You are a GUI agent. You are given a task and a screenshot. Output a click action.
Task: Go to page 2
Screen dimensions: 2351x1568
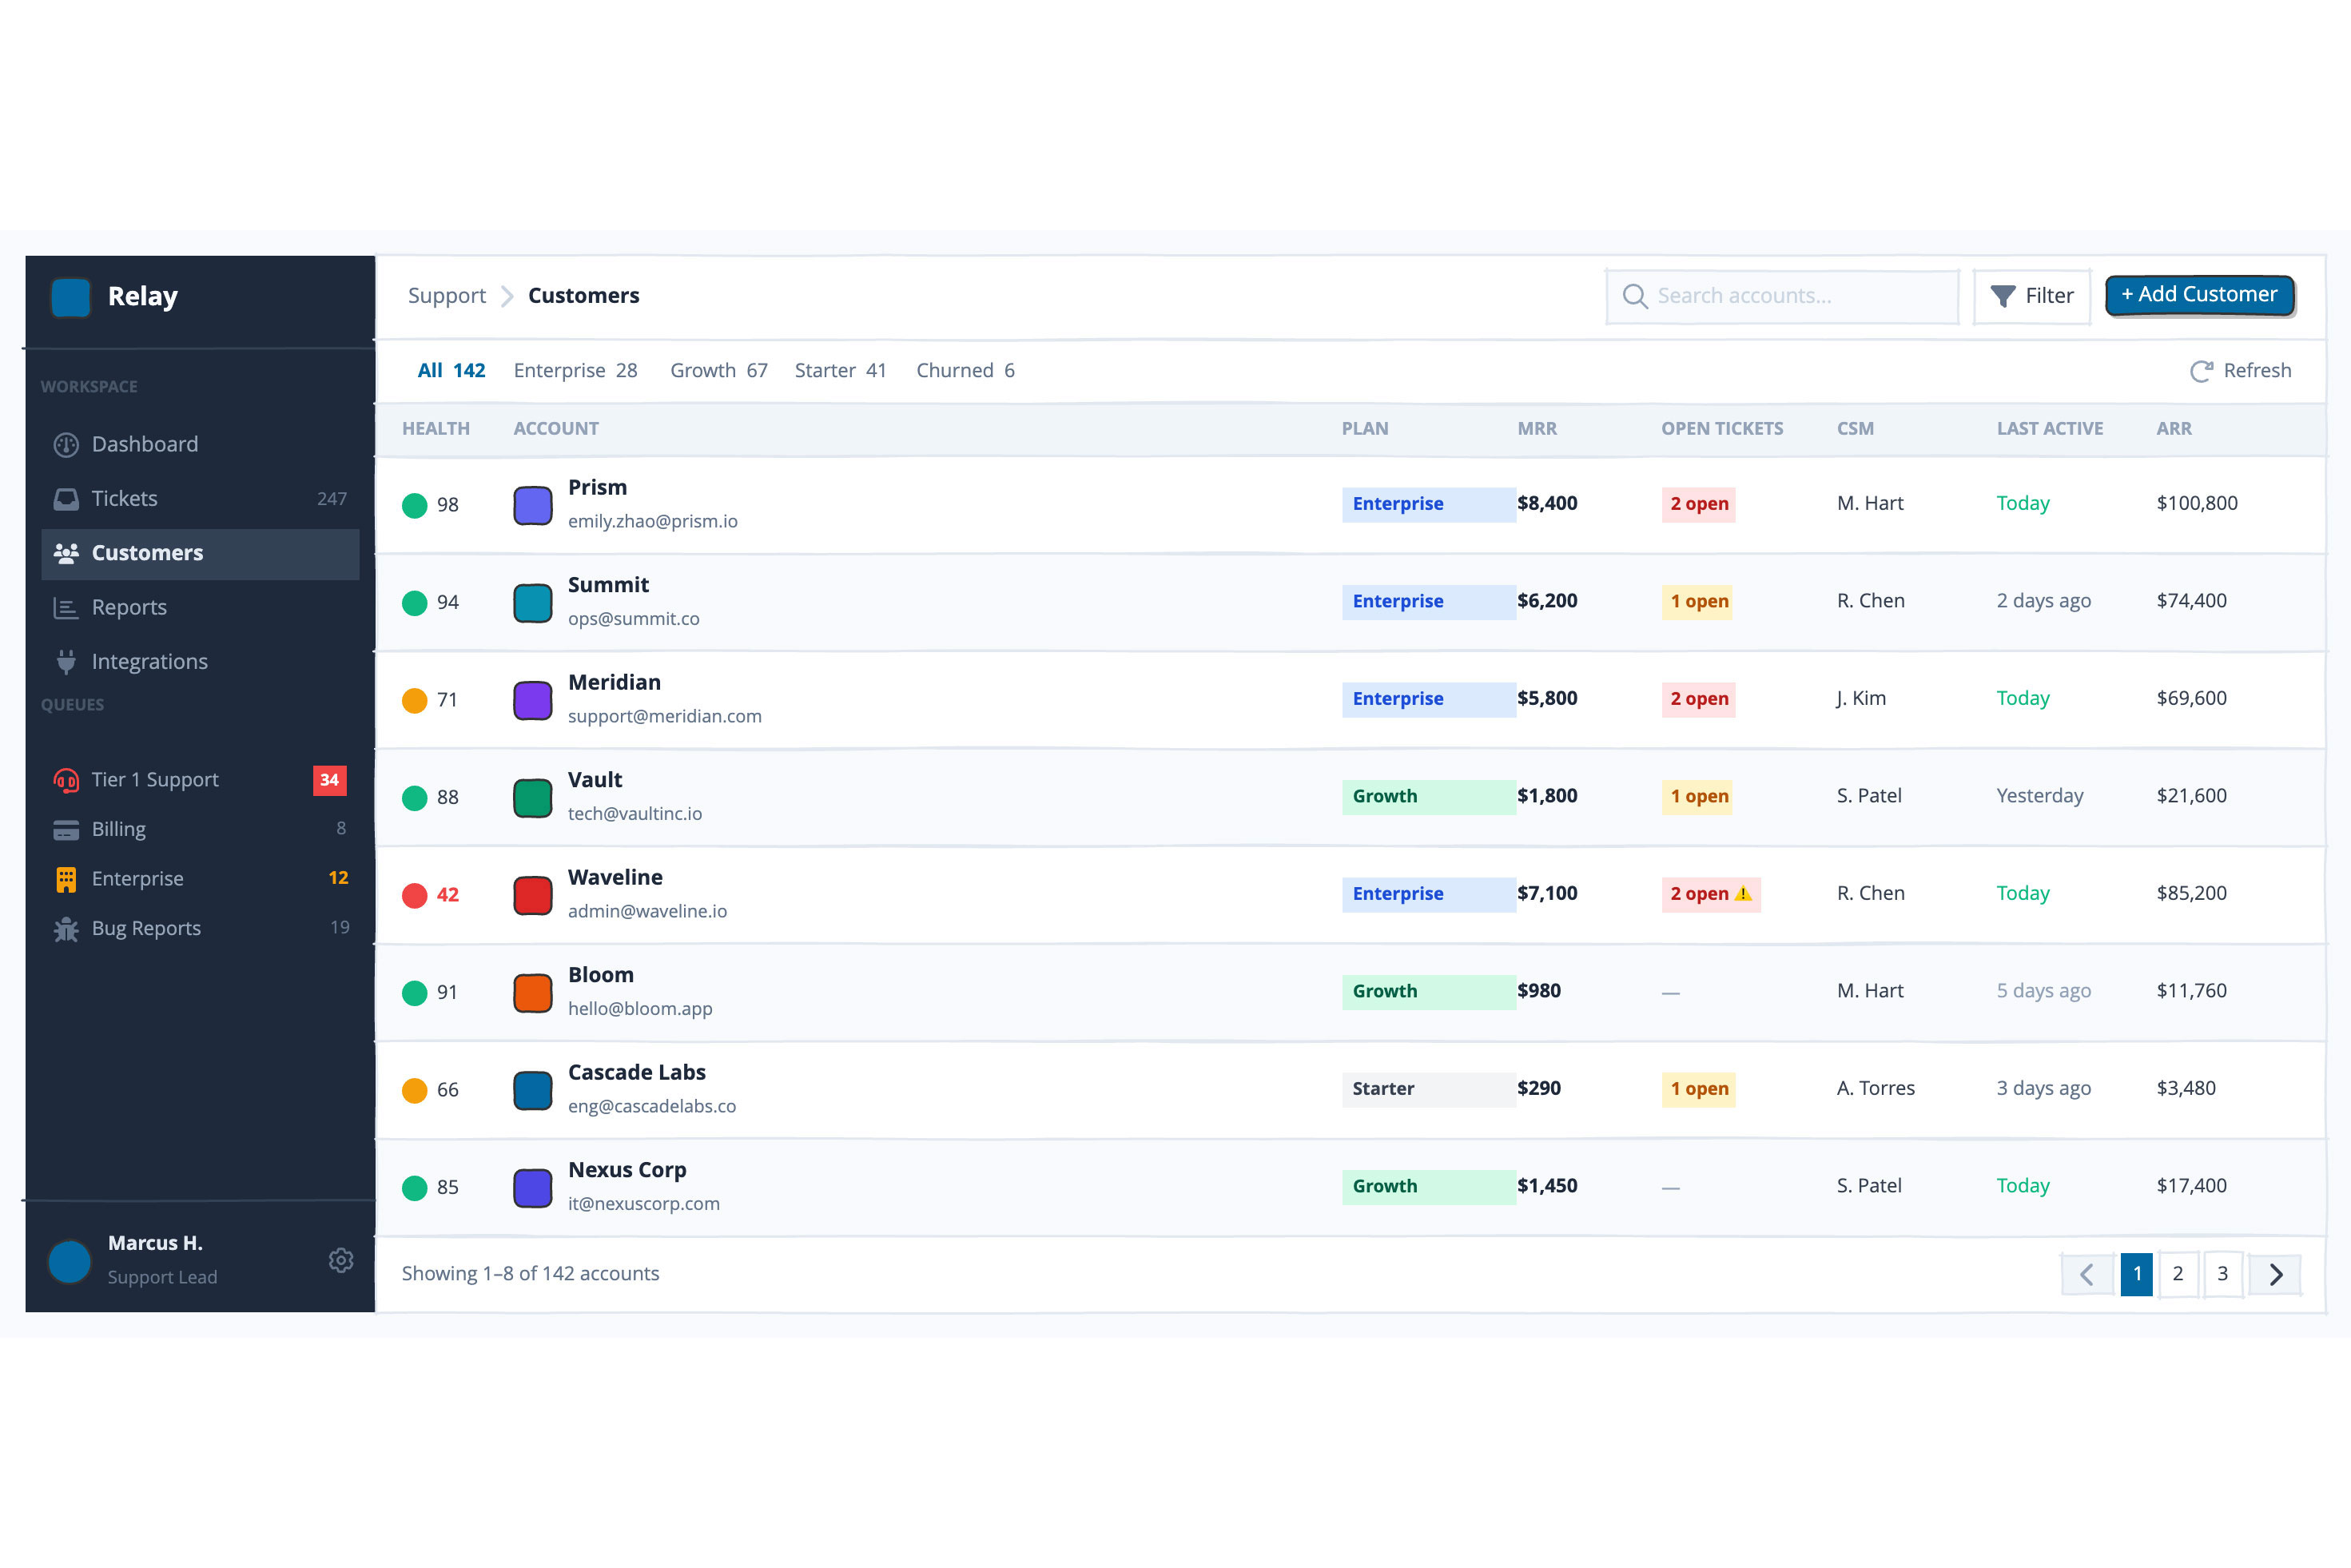click(x=2177, y=1274)
